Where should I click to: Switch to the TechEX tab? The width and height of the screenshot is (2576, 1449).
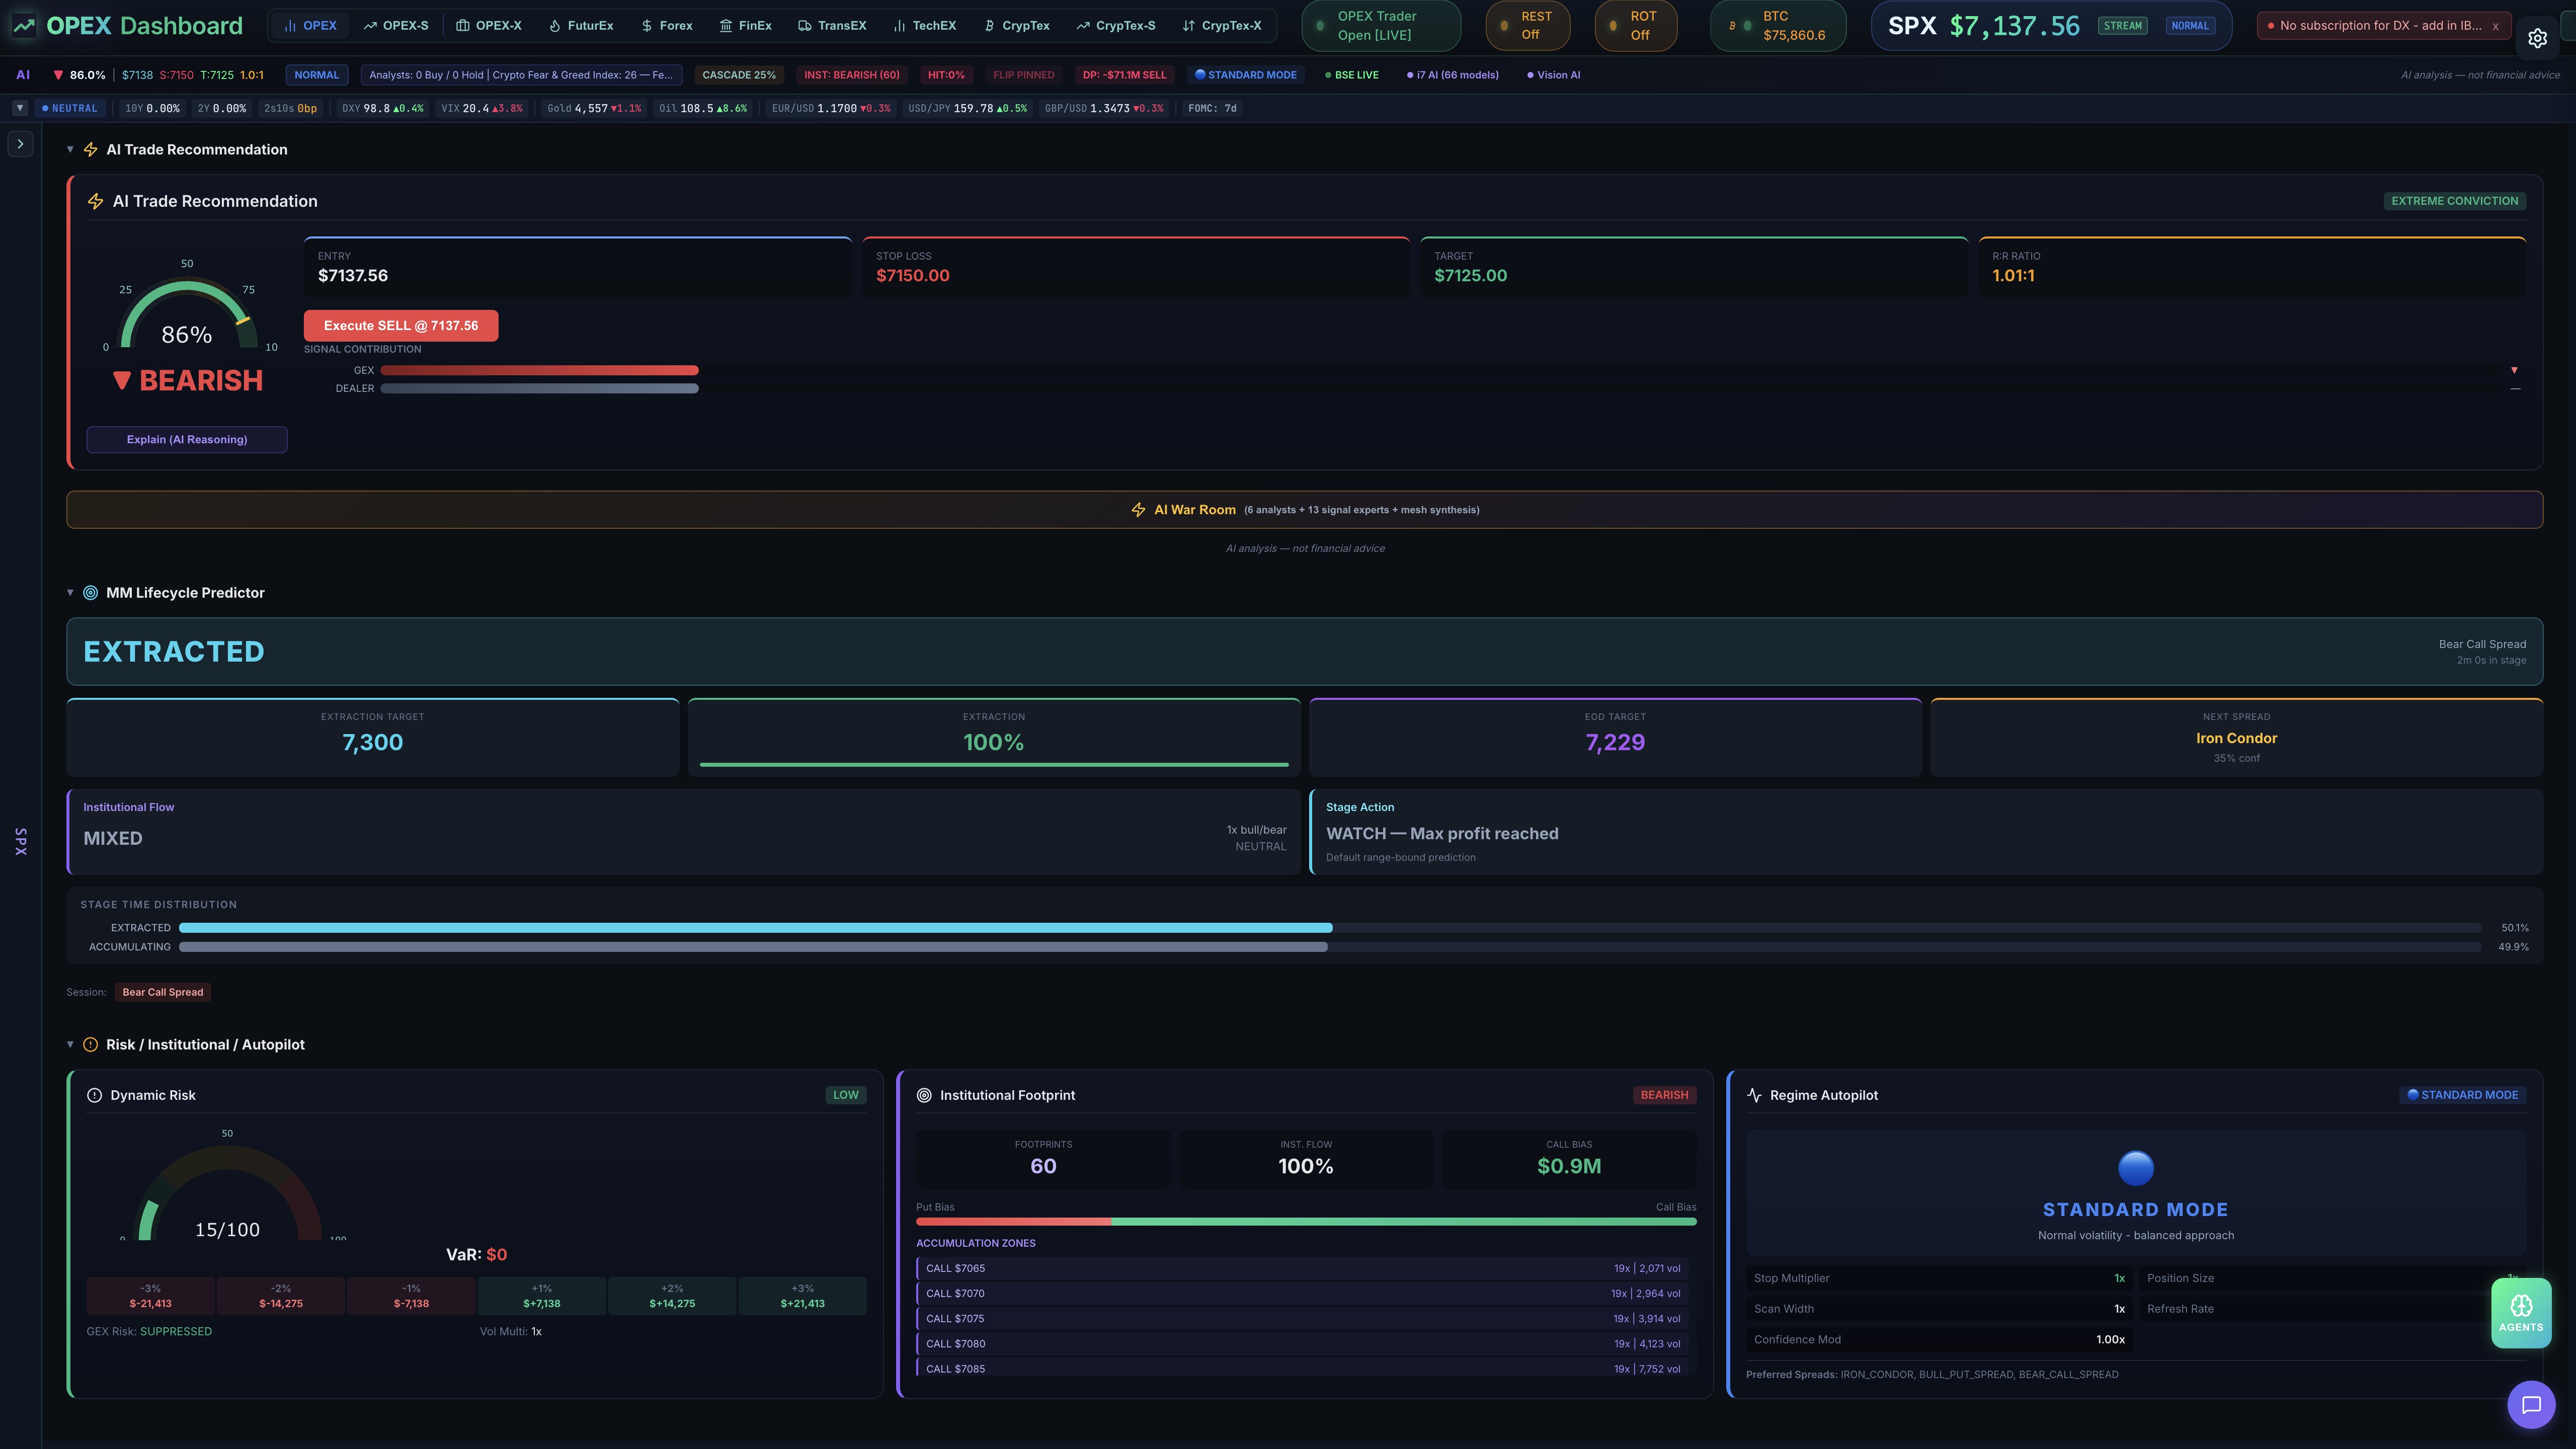[x=925, y=26]
